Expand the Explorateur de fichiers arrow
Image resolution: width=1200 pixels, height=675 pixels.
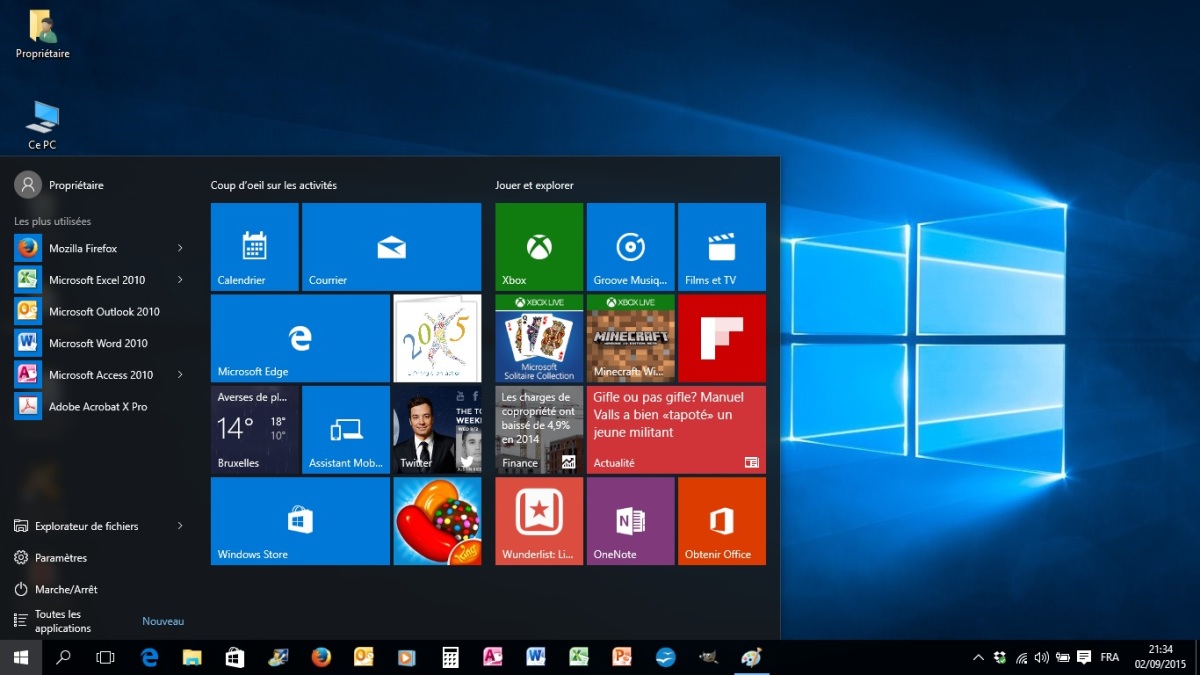point(180,526)
